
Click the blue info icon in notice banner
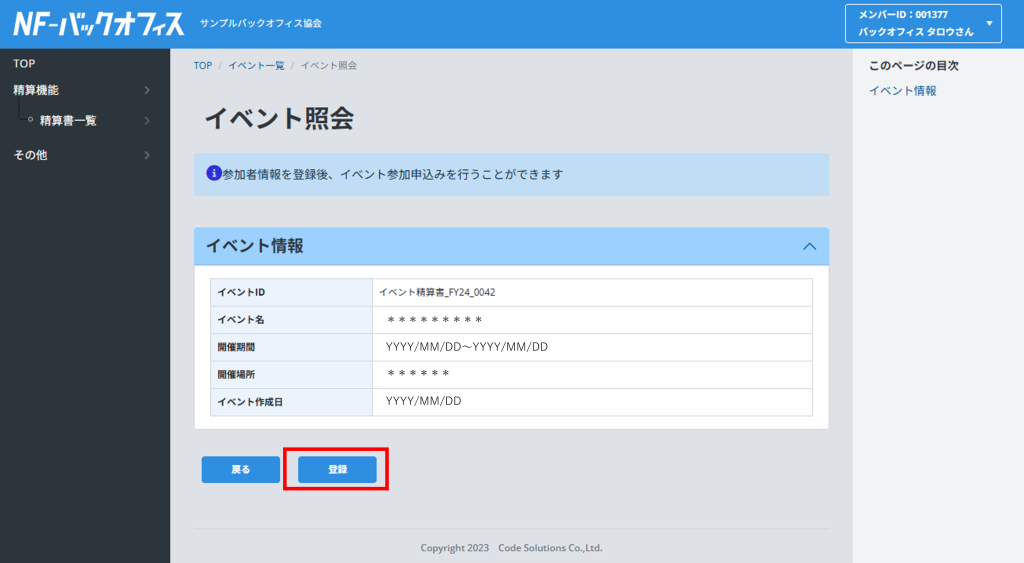tap(214, 173)
